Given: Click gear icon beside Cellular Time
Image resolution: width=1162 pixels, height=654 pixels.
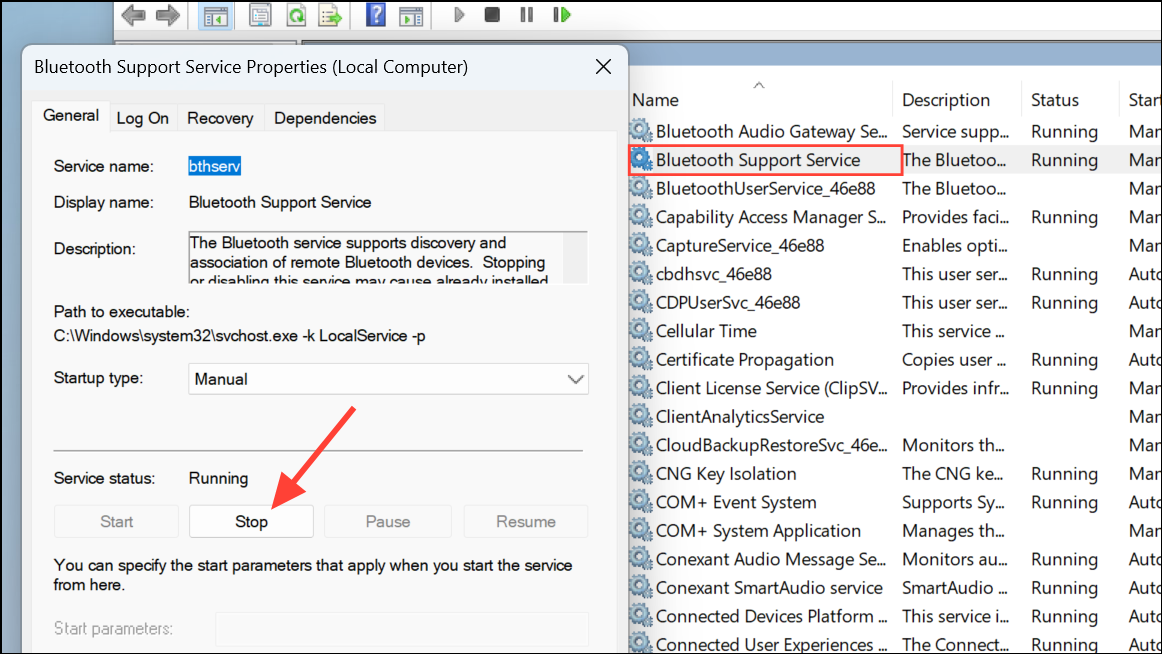Looking at the screenshot, I should pos(641,330).
